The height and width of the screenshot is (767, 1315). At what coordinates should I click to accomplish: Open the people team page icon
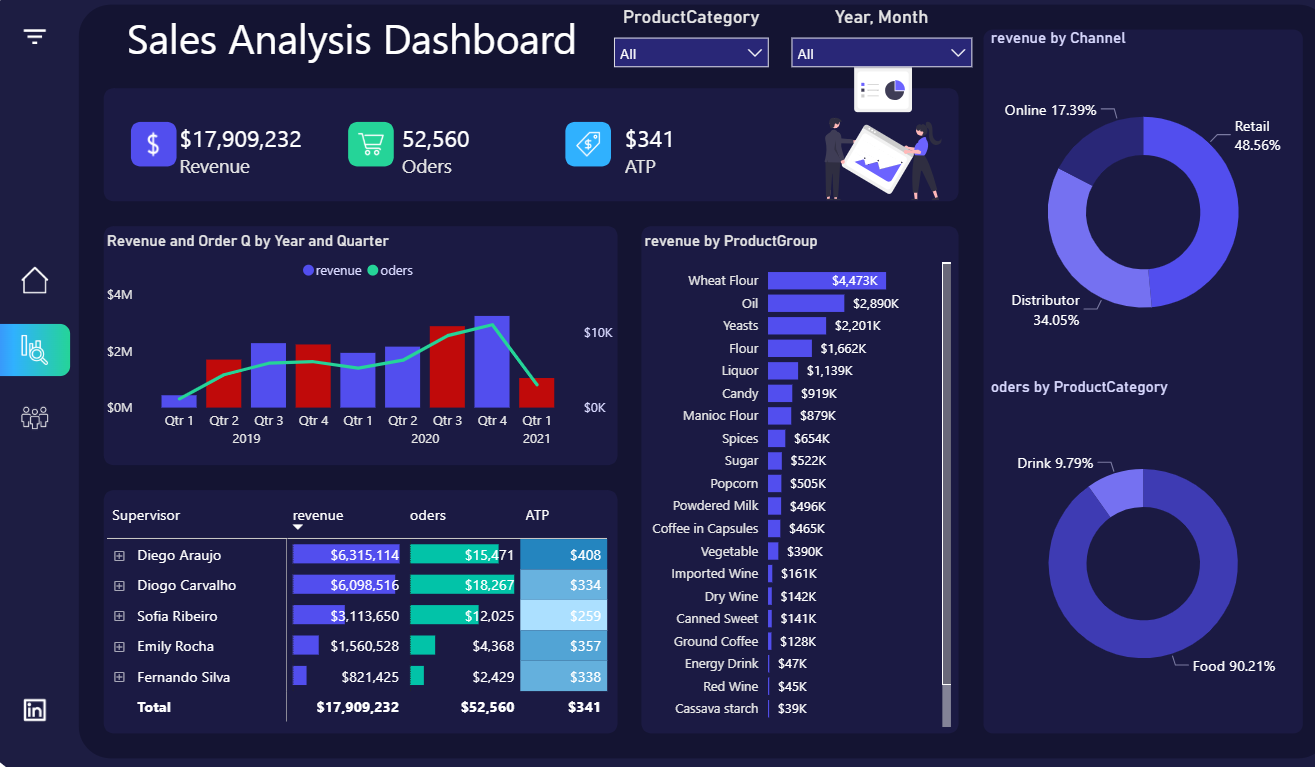tap(35, 417)
